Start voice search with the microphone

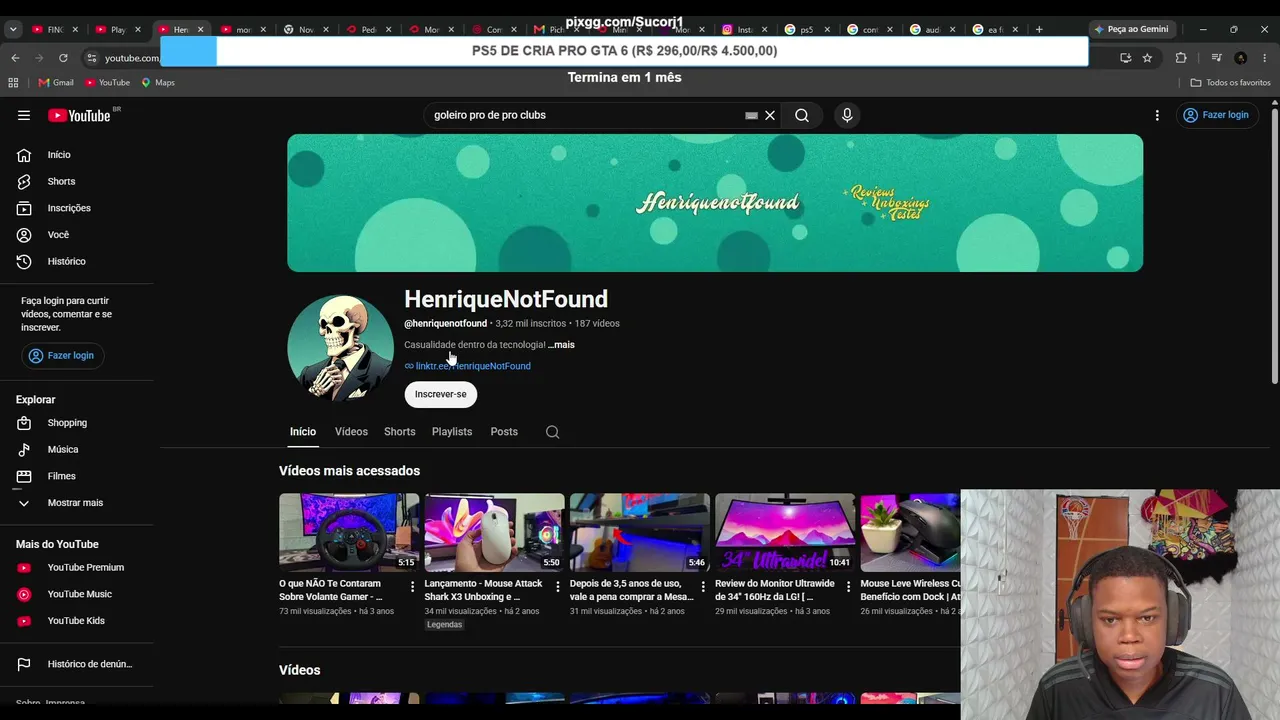tap(847, 115)
